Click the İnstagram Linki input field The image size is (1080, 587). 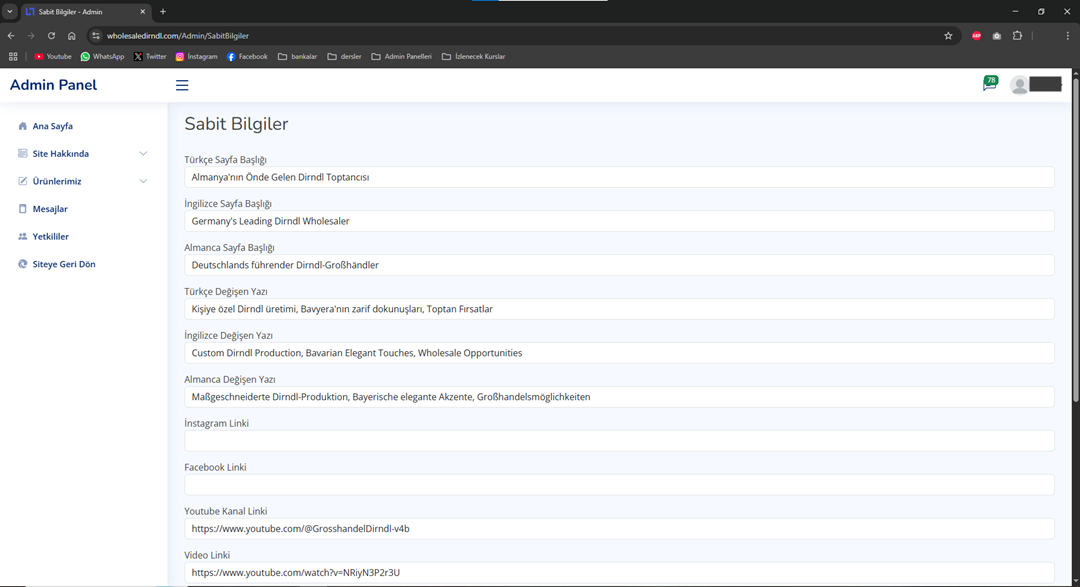[619, 441]
